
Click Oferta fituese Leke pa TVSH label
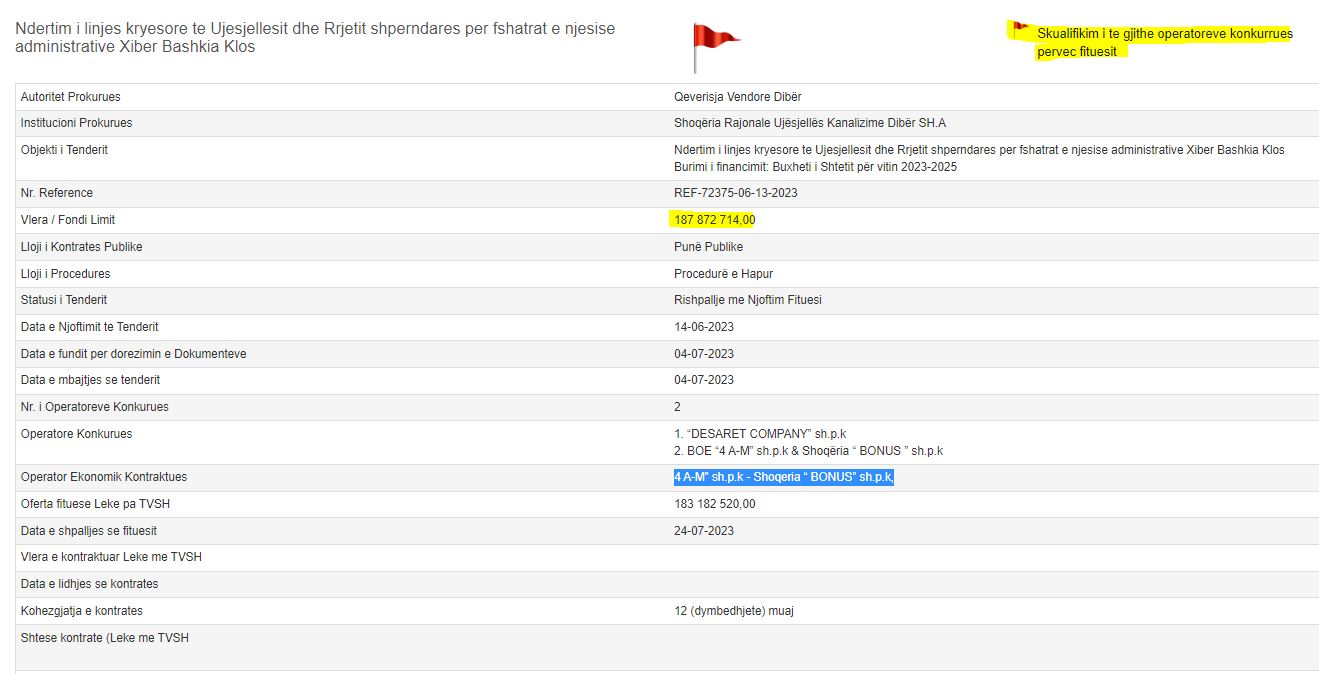point(98,504)
